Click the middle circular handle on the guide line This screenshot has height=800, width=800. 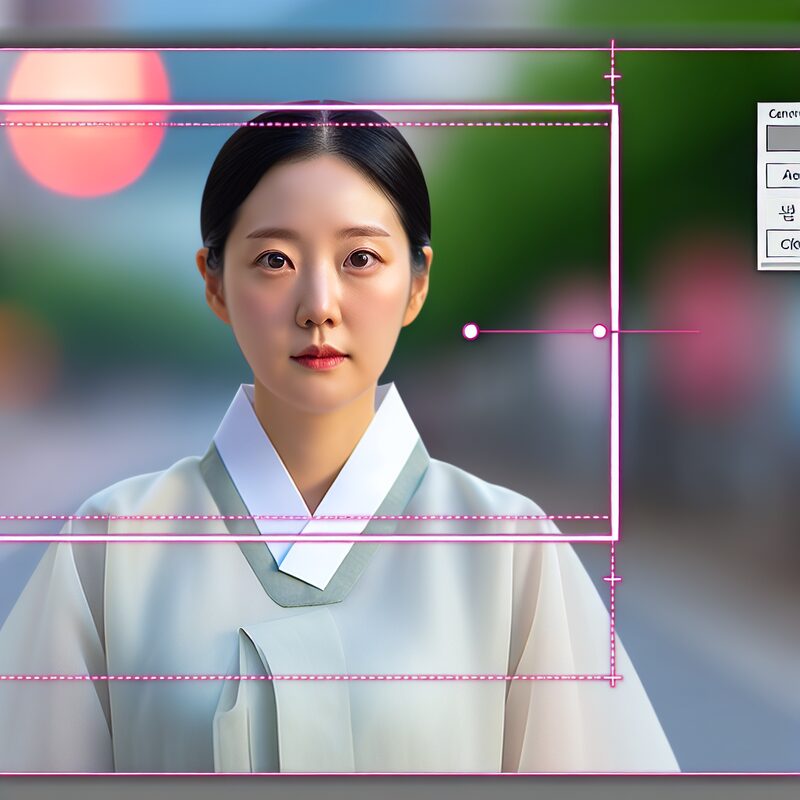598,331
